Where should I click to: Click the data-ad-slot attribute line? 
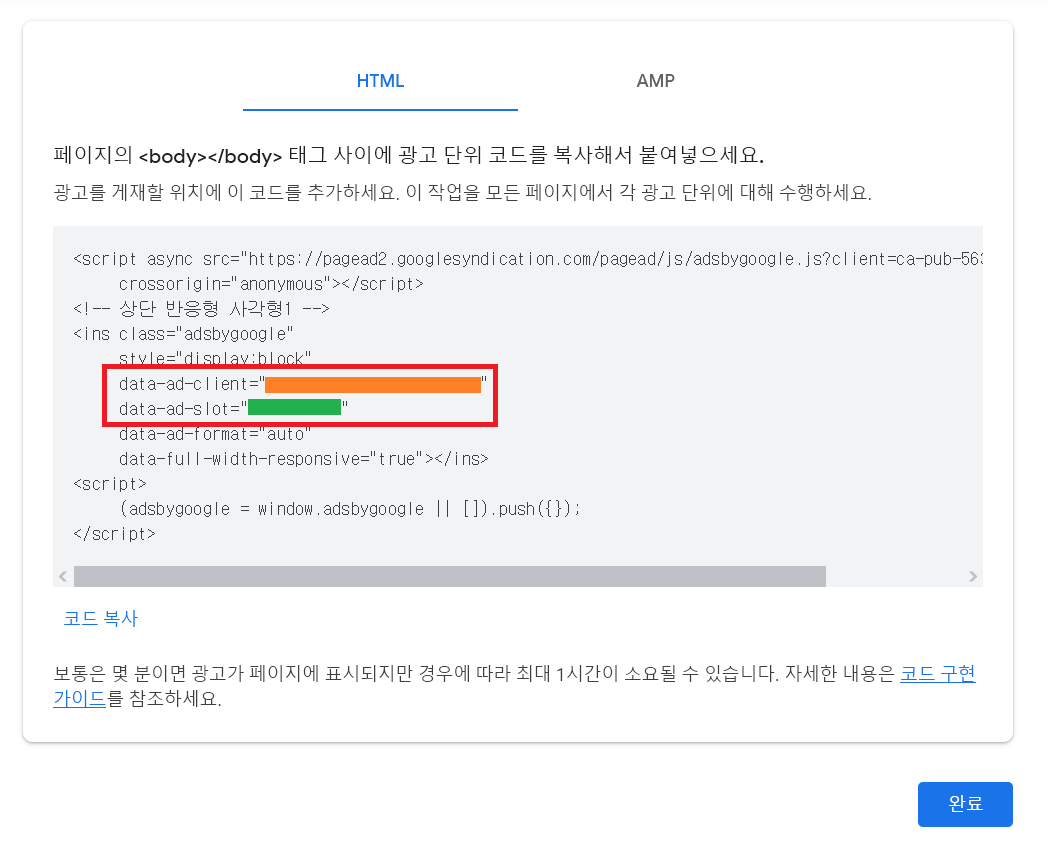click(233, 409)
